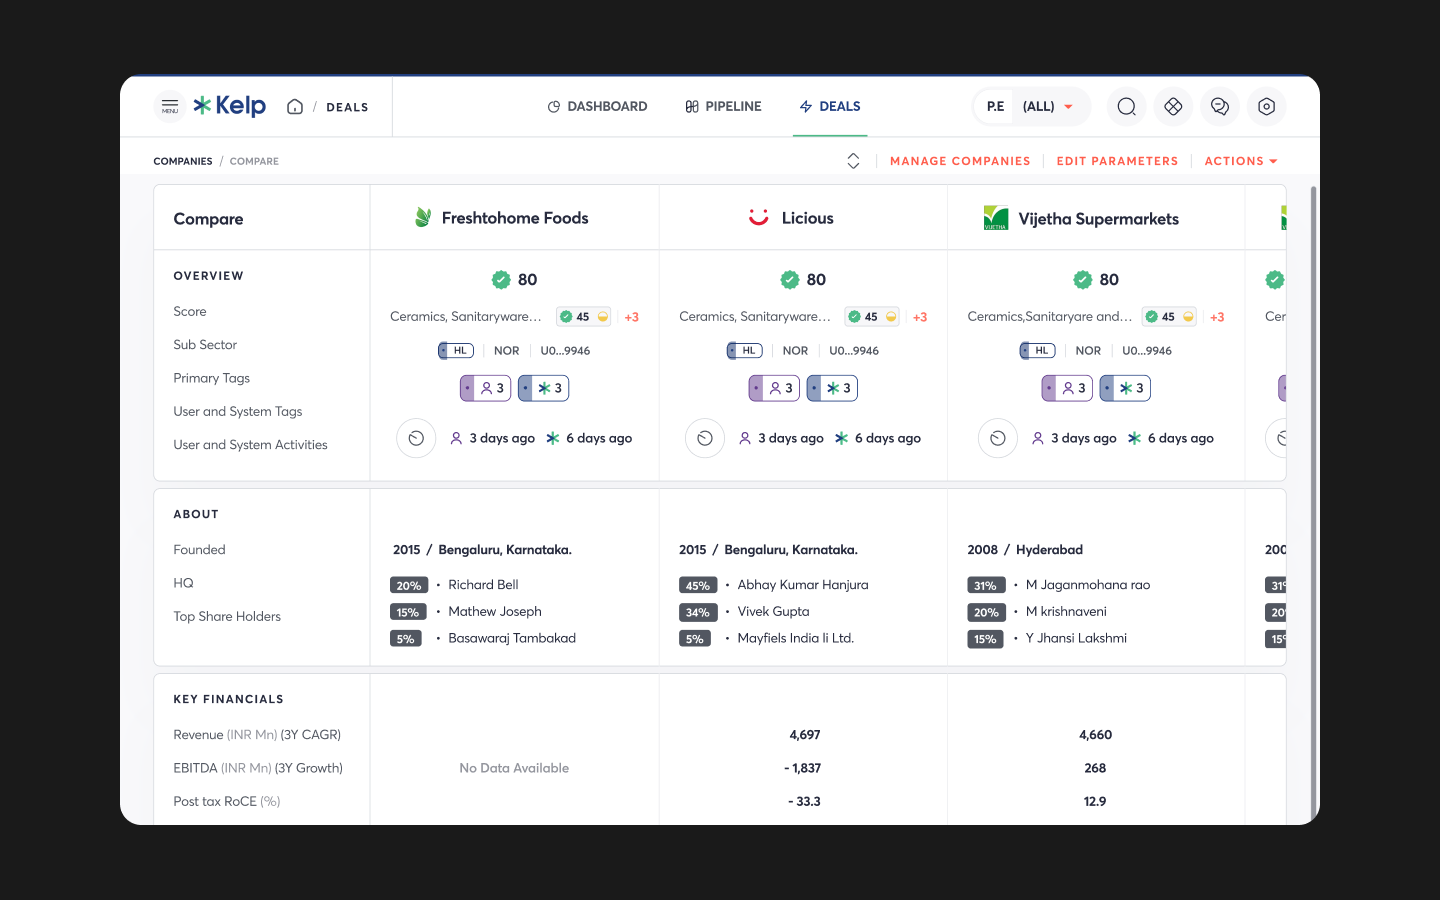Click '2008 / Hyderabad' founded text
This screenshot has height=900, width=1440.
pyautogui.click(x=1025, y=550)
